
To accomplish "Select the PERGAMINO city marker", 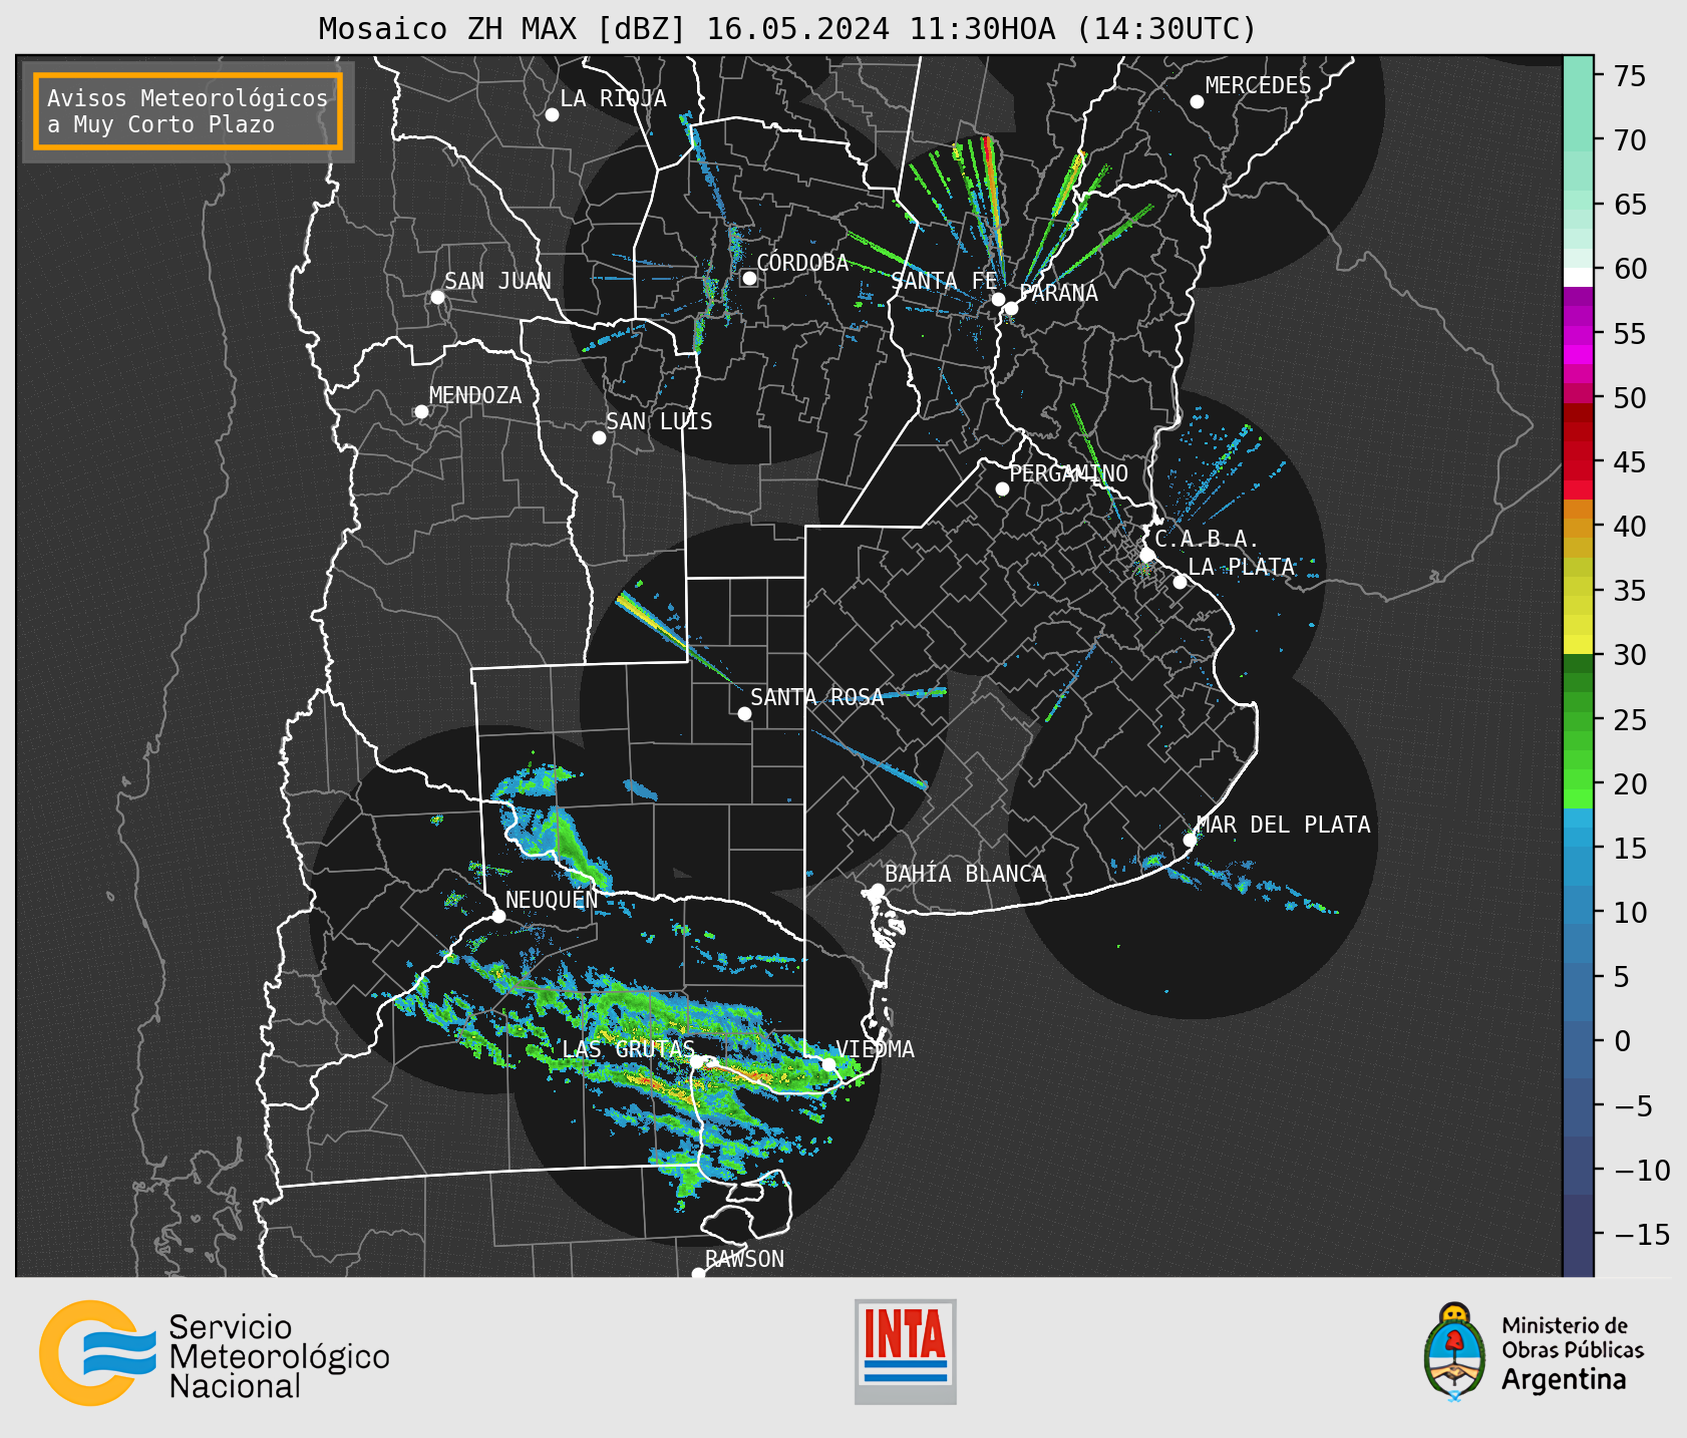I will [x=1002, y=489].
